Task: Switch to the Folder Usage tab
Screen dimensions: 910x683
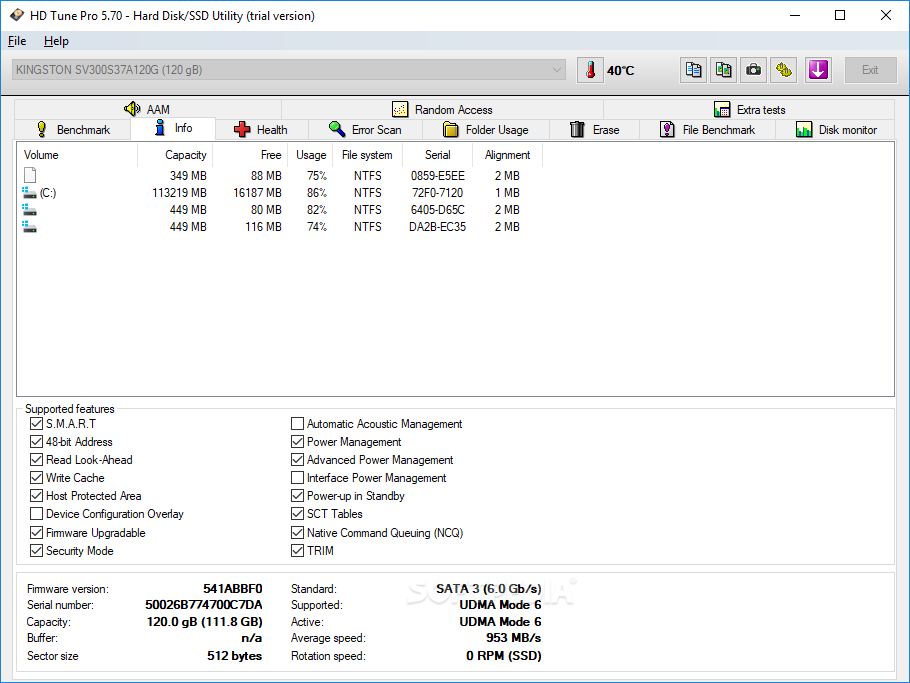Action: tap(486, 129)
